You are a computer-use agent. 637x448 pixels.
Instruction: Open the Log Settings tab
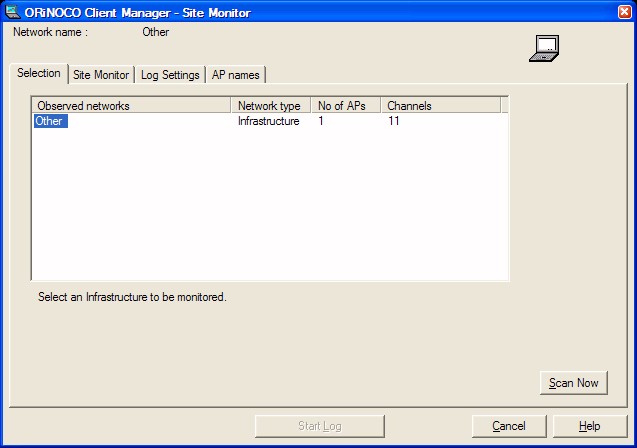click(170, 75)
